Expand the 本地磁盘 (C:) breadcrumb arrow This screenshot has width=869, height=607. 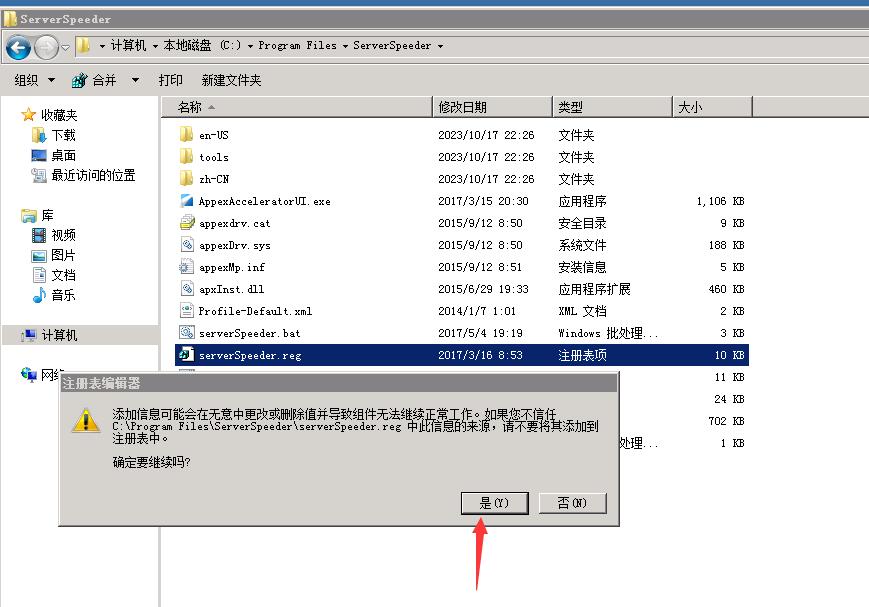click(251, 46)
